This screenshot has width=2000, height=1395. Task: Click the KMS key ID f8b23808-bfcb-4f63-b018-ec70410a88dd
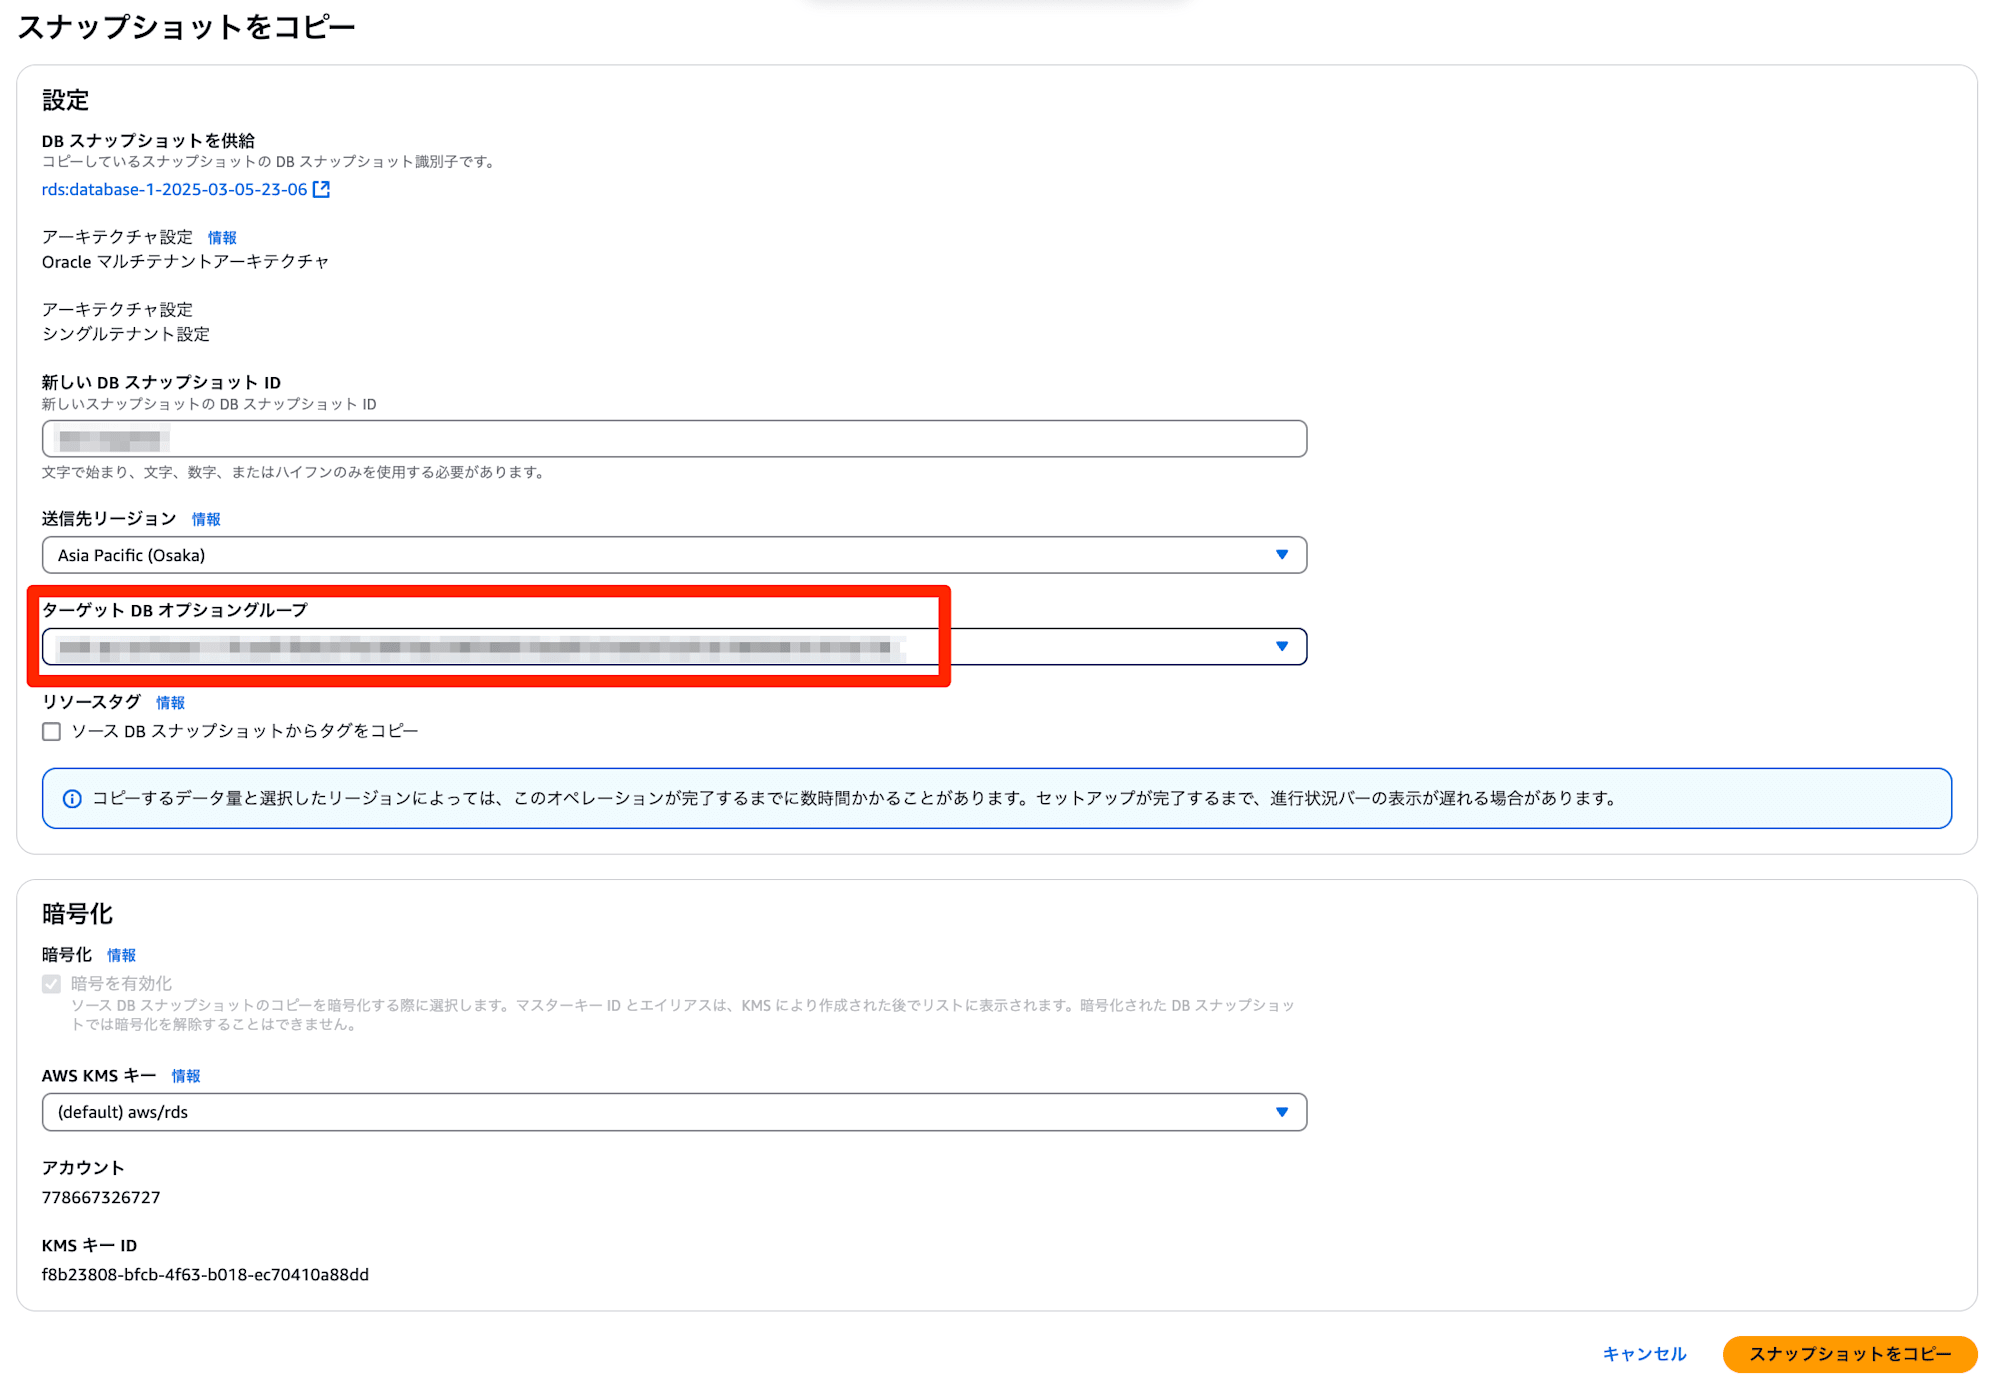tap(205, 1275)
